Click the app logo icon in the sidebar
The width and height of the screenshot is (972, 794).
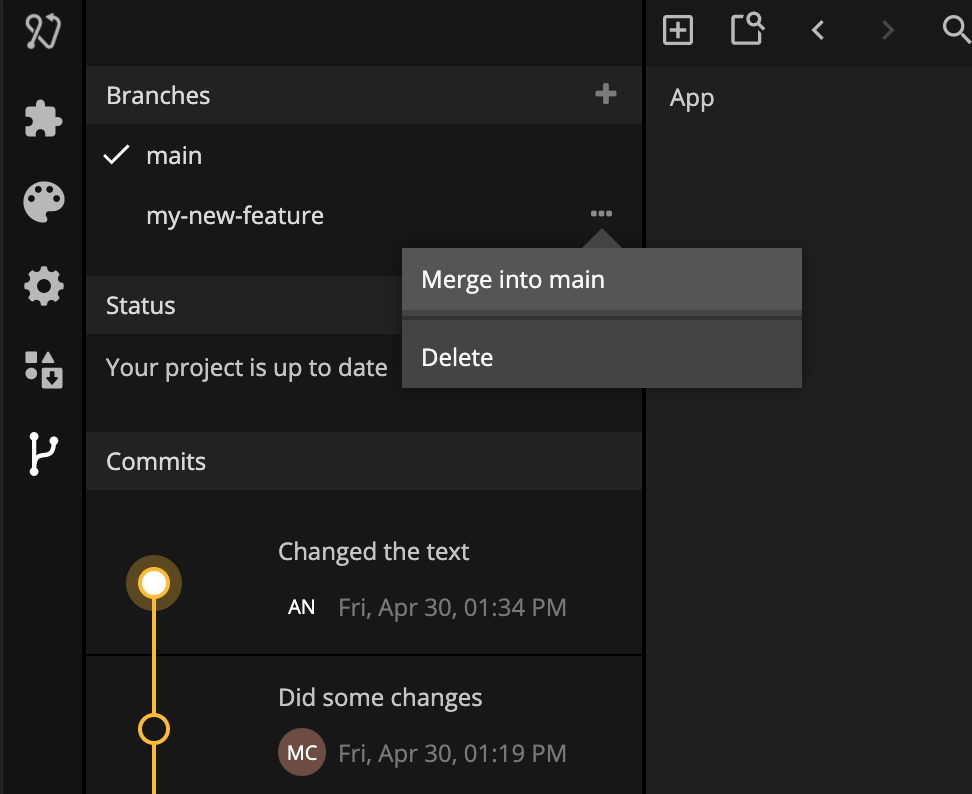coord(43,31)
